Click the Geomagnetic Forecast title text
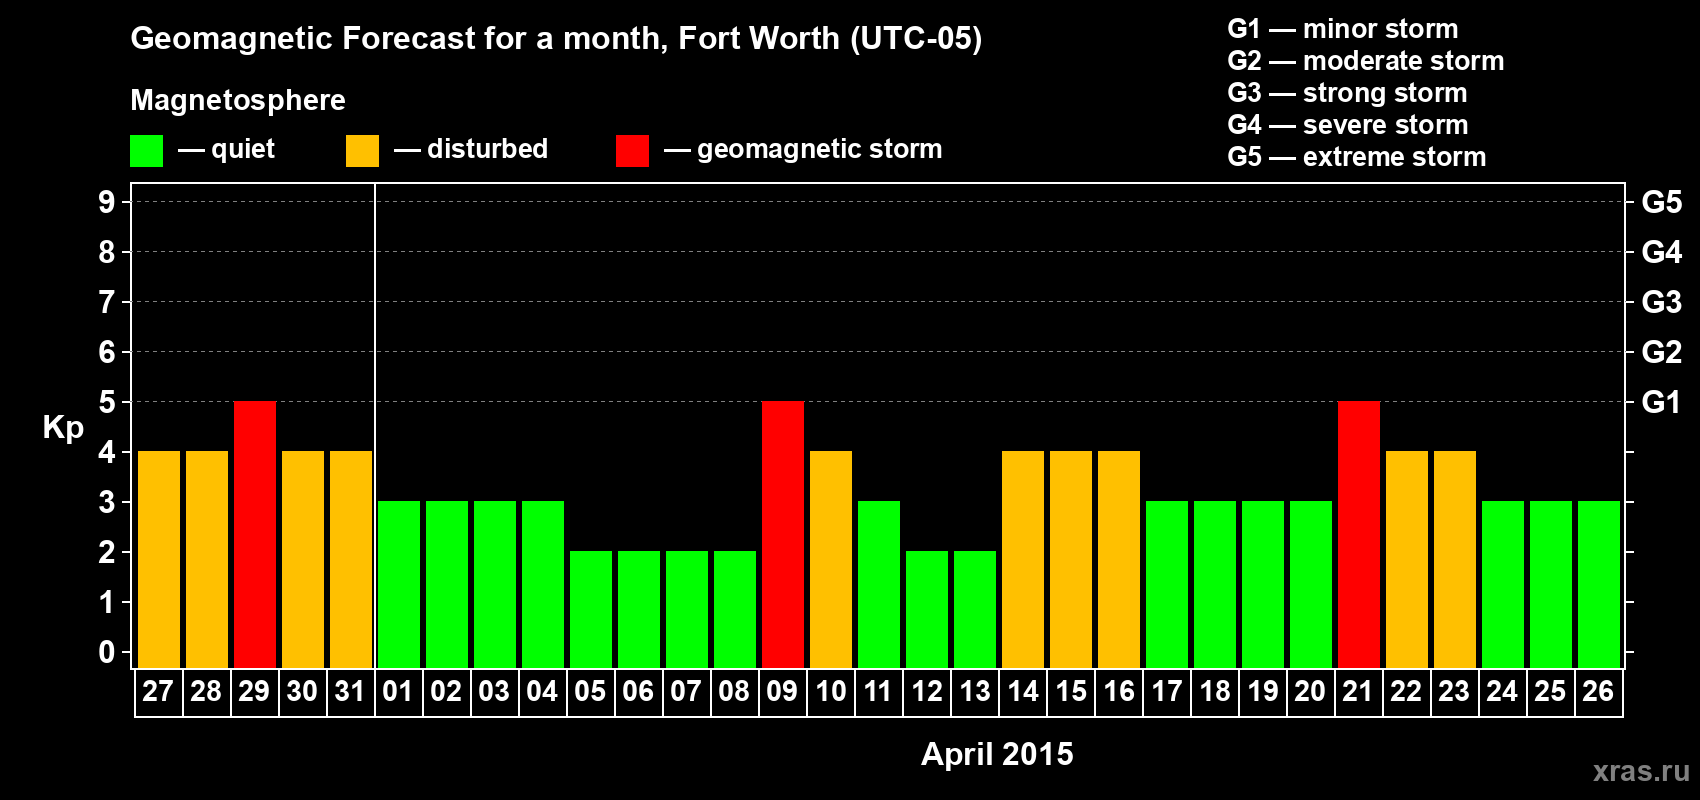Screen dimensions: 1700x800 click(556, 39)
